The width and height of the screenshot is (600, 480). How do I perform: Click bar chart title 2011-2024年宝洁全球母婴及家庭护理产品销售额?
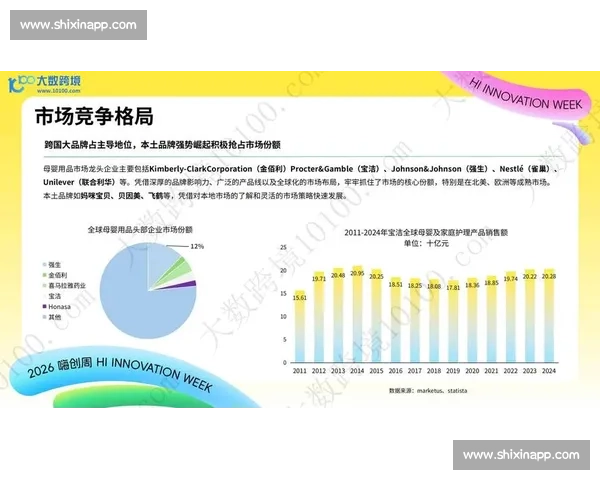tap(426, 233)
